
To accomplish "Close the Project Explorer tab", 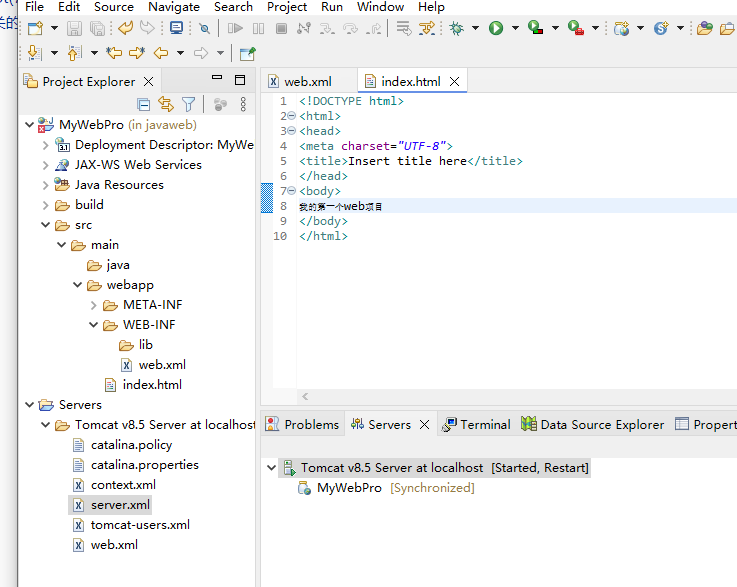I will pyautogui.click(x=149, y=82).
